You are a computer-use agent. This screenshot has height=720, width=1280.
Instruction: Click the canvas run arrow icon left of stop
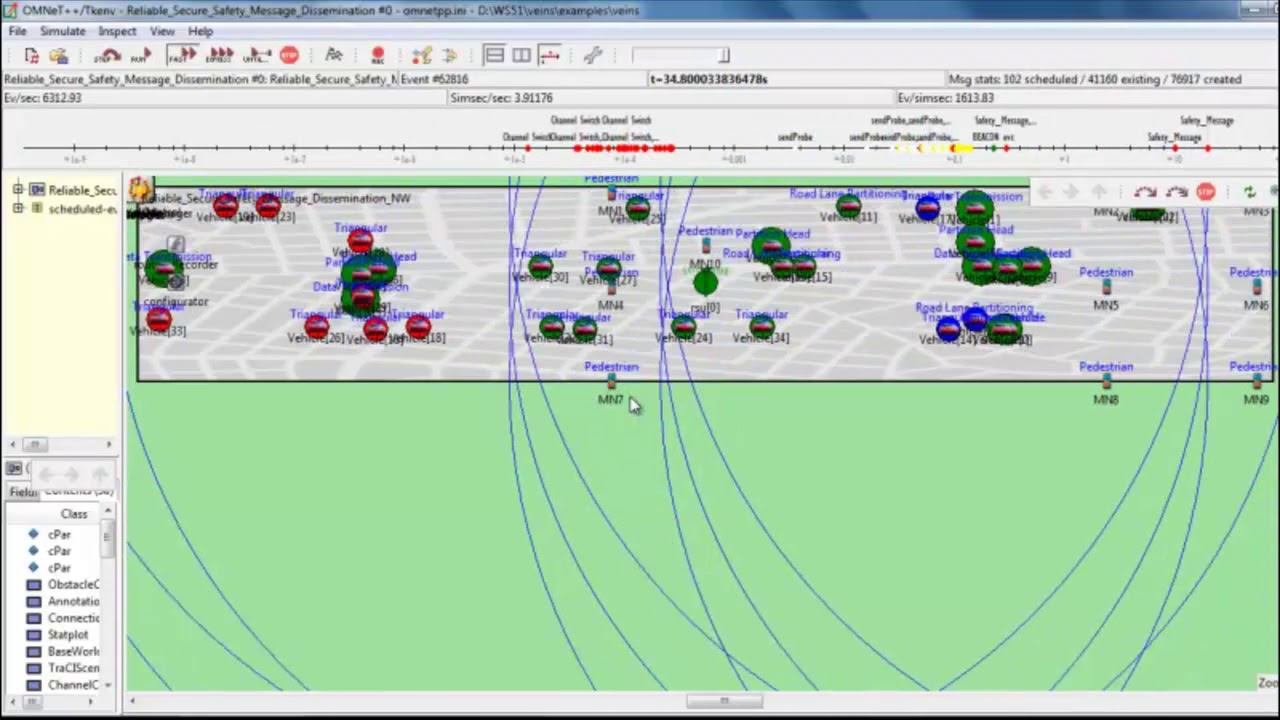point(1177,191)
